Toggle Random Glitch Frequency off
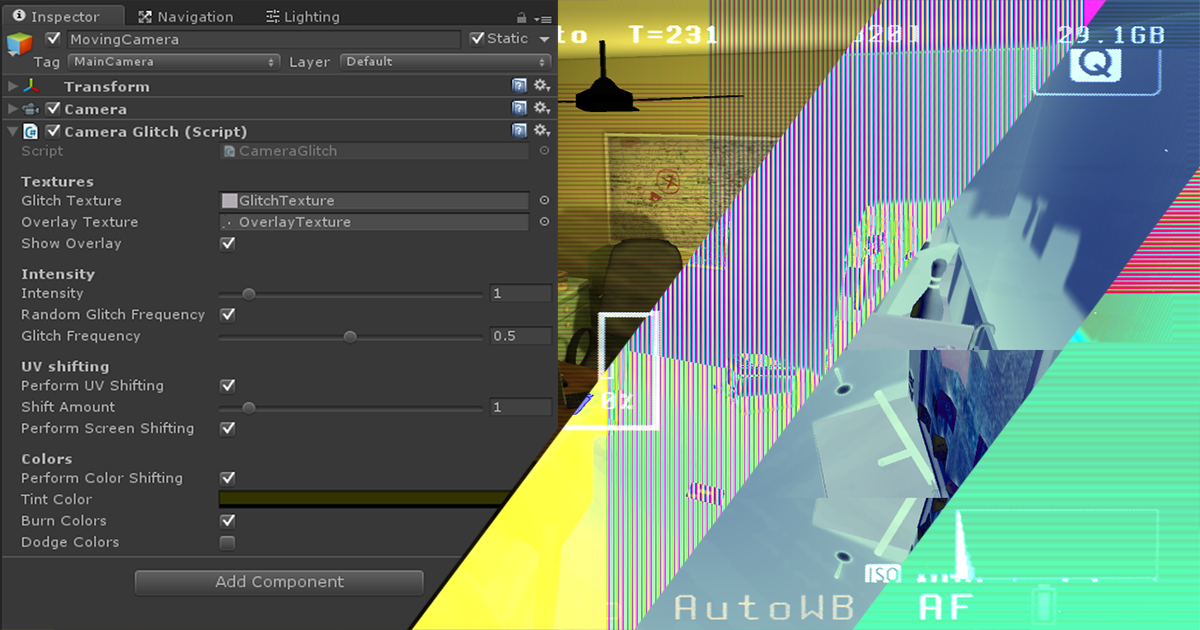This screenshot has height=630, width=1200. pyautogui.click(x=227, y=314)
